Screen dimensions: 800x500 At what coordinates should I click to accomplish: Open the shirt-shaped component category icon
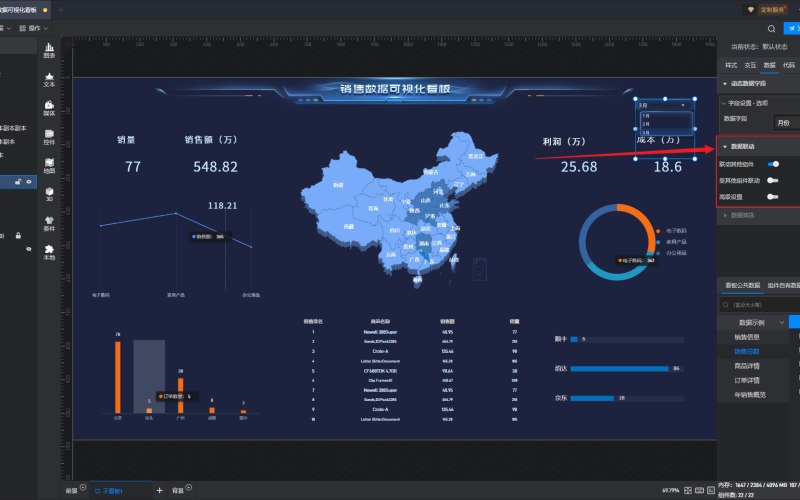[x=49, y=223]
